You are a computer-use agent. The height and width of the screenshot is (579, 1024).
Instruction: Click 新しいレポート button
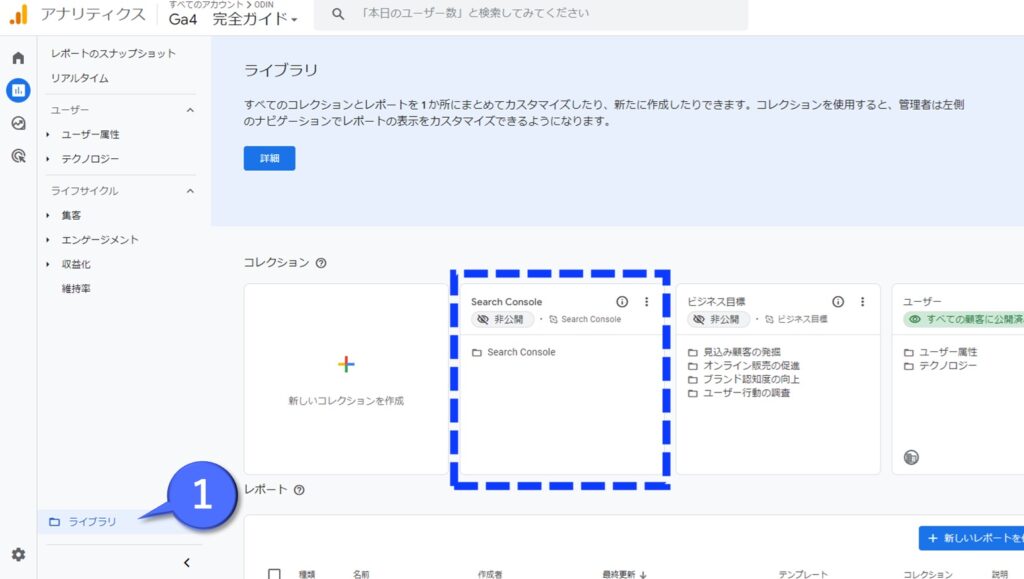point(971,538)
